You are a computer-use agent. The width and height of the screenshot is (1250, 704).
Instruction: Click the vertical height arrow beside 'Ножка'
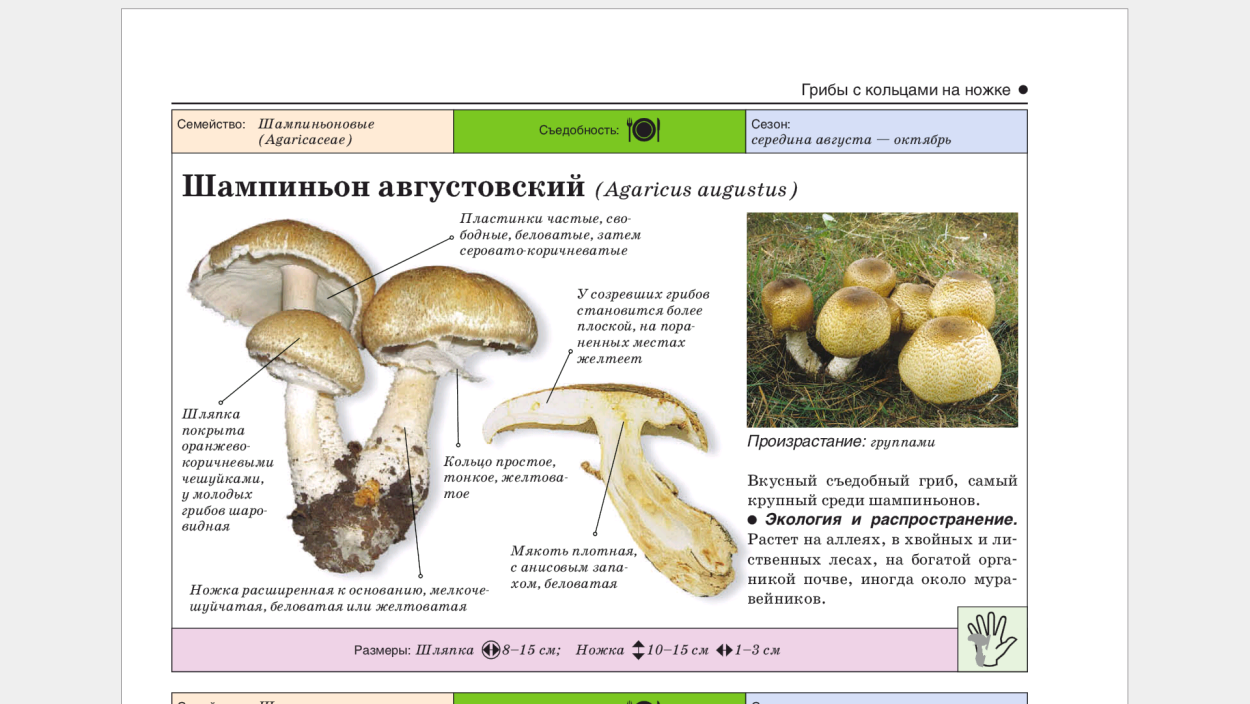[x=637, y=649]
